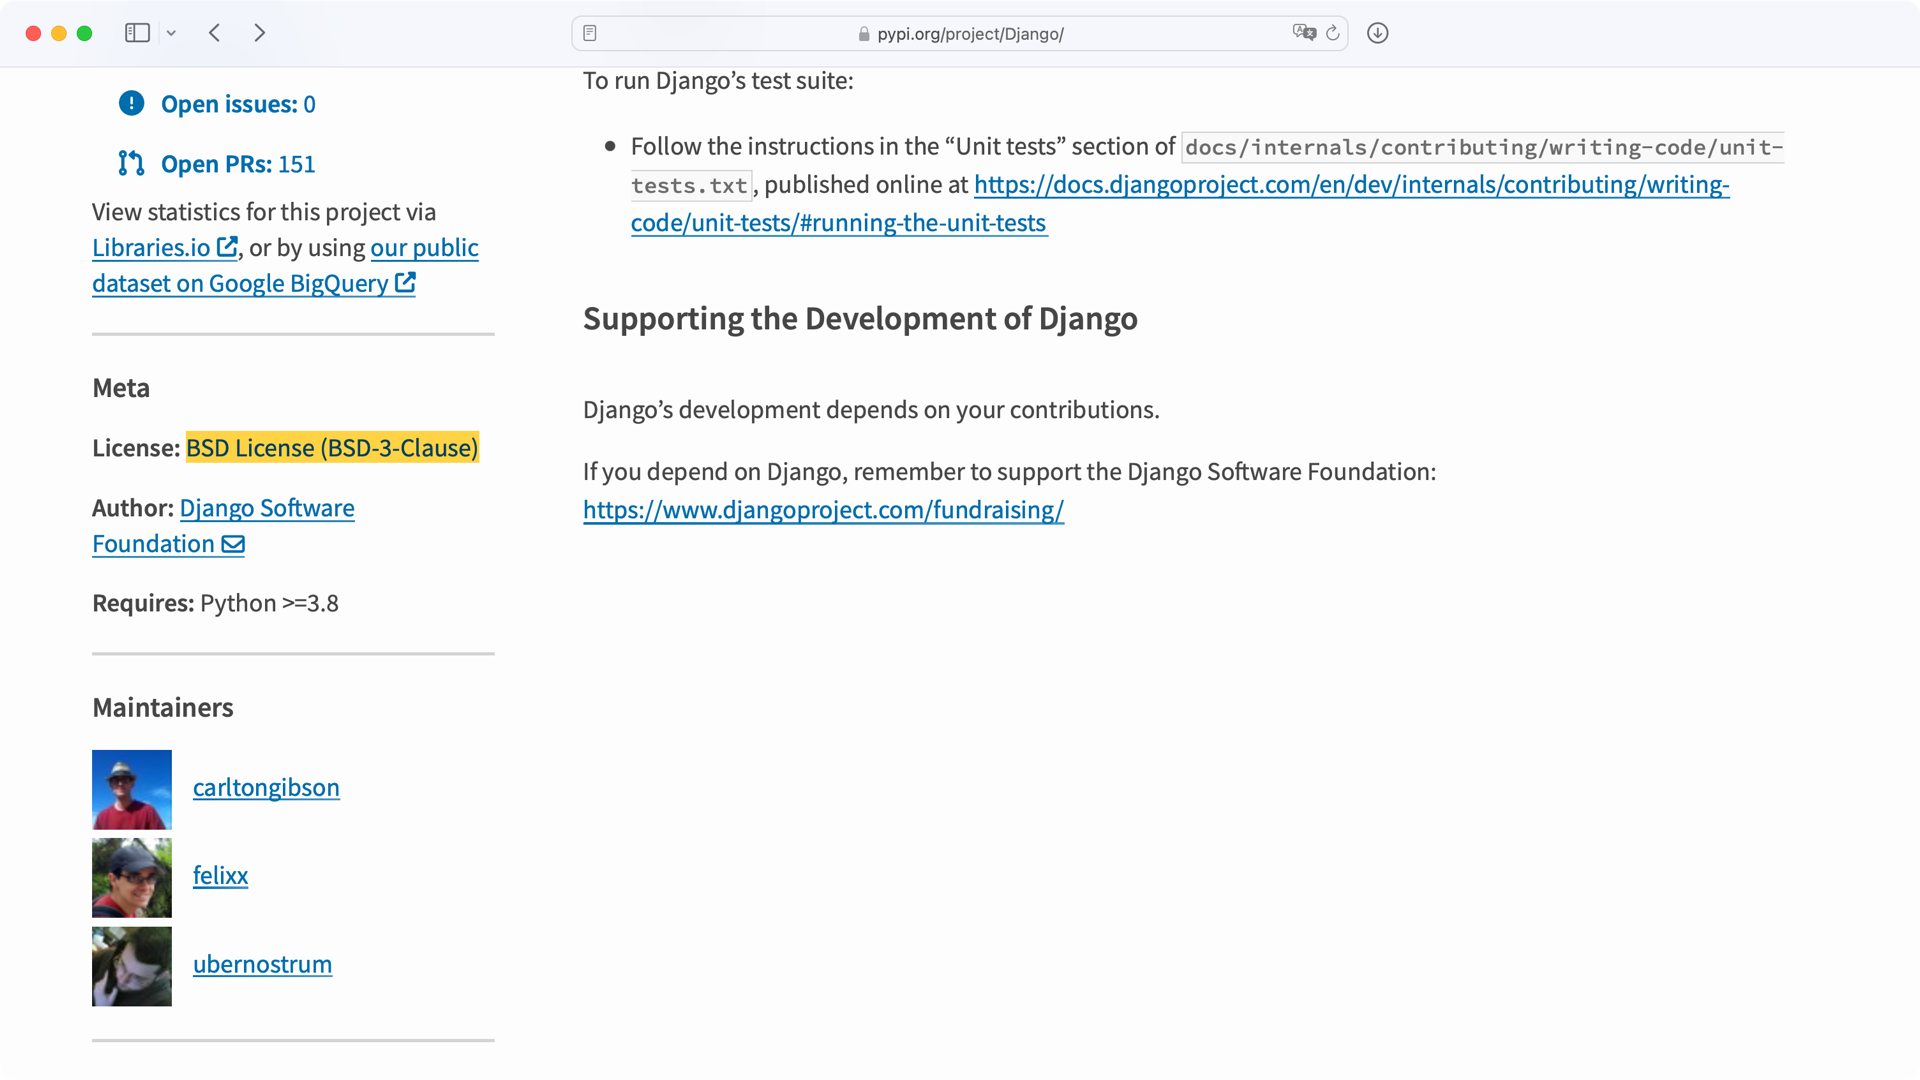Click the Open issues exclamation icon
This screenshot has width=1920, height=1080.
[131, 103]
